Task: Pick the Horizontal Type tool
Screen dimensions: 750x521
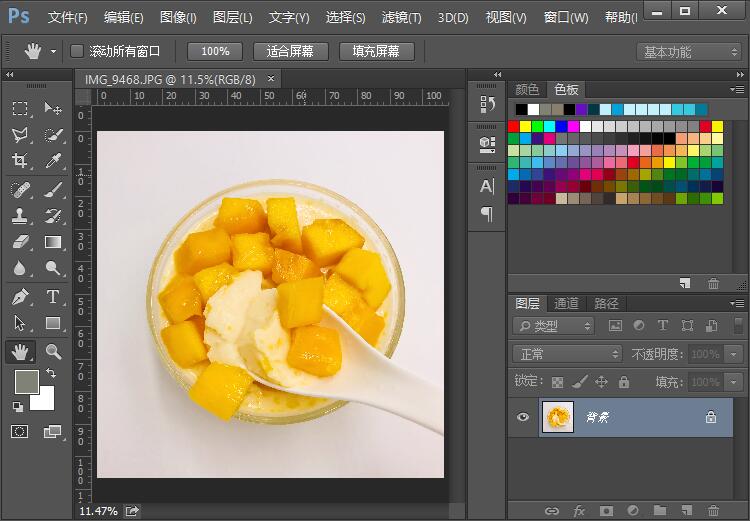Action: (x=53, y=297)
